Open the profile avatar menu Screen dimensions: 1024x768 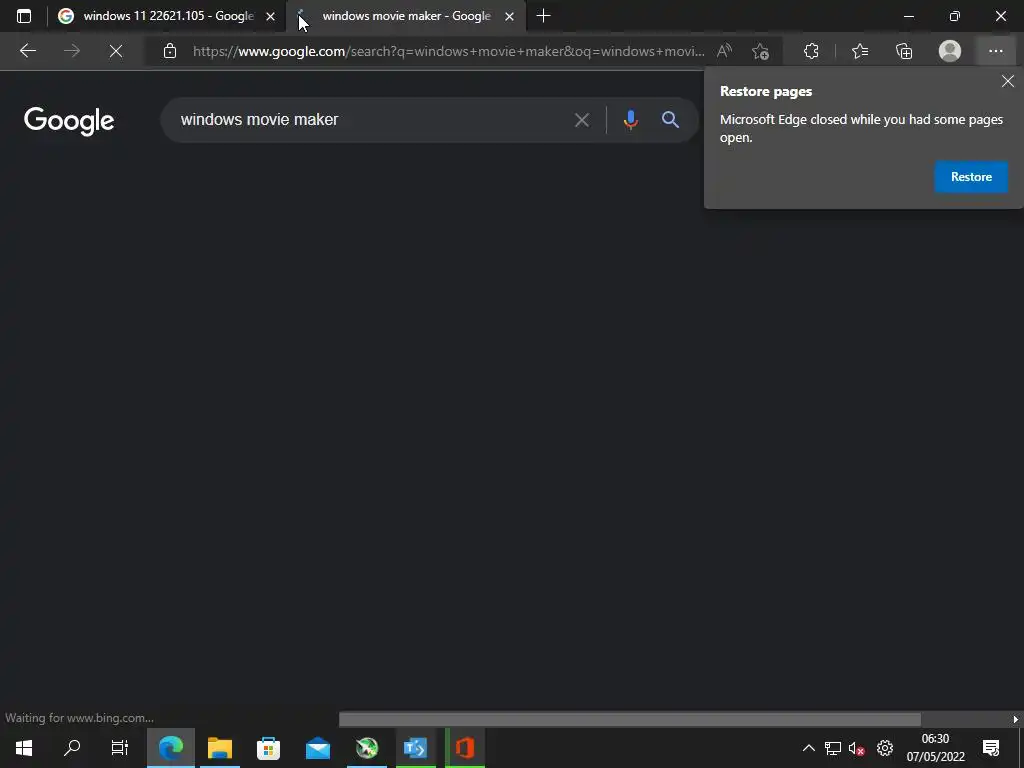(x=950, y=51)
